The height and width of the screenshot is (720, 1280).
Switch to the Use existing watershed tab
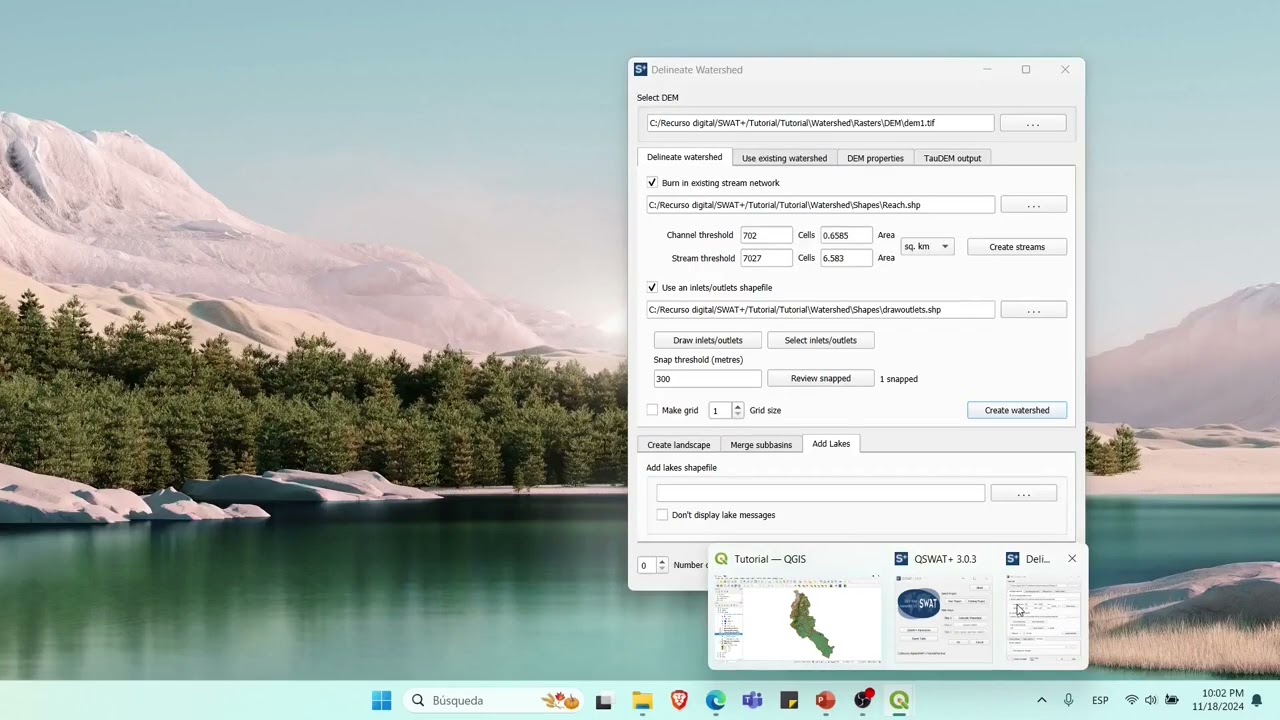coord(784,158)
